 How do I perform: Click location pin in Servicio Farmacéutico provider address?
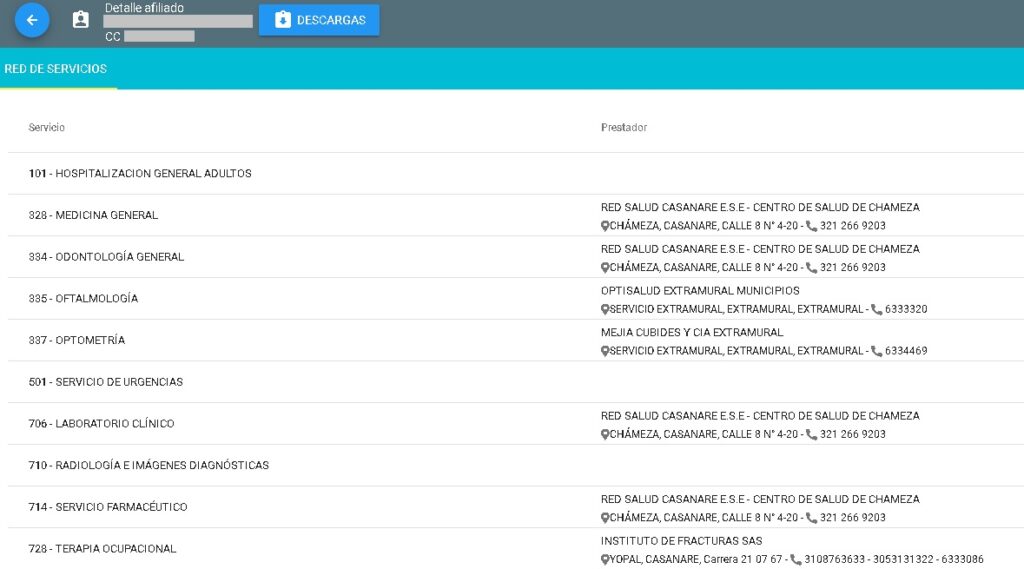pos(605,518)
